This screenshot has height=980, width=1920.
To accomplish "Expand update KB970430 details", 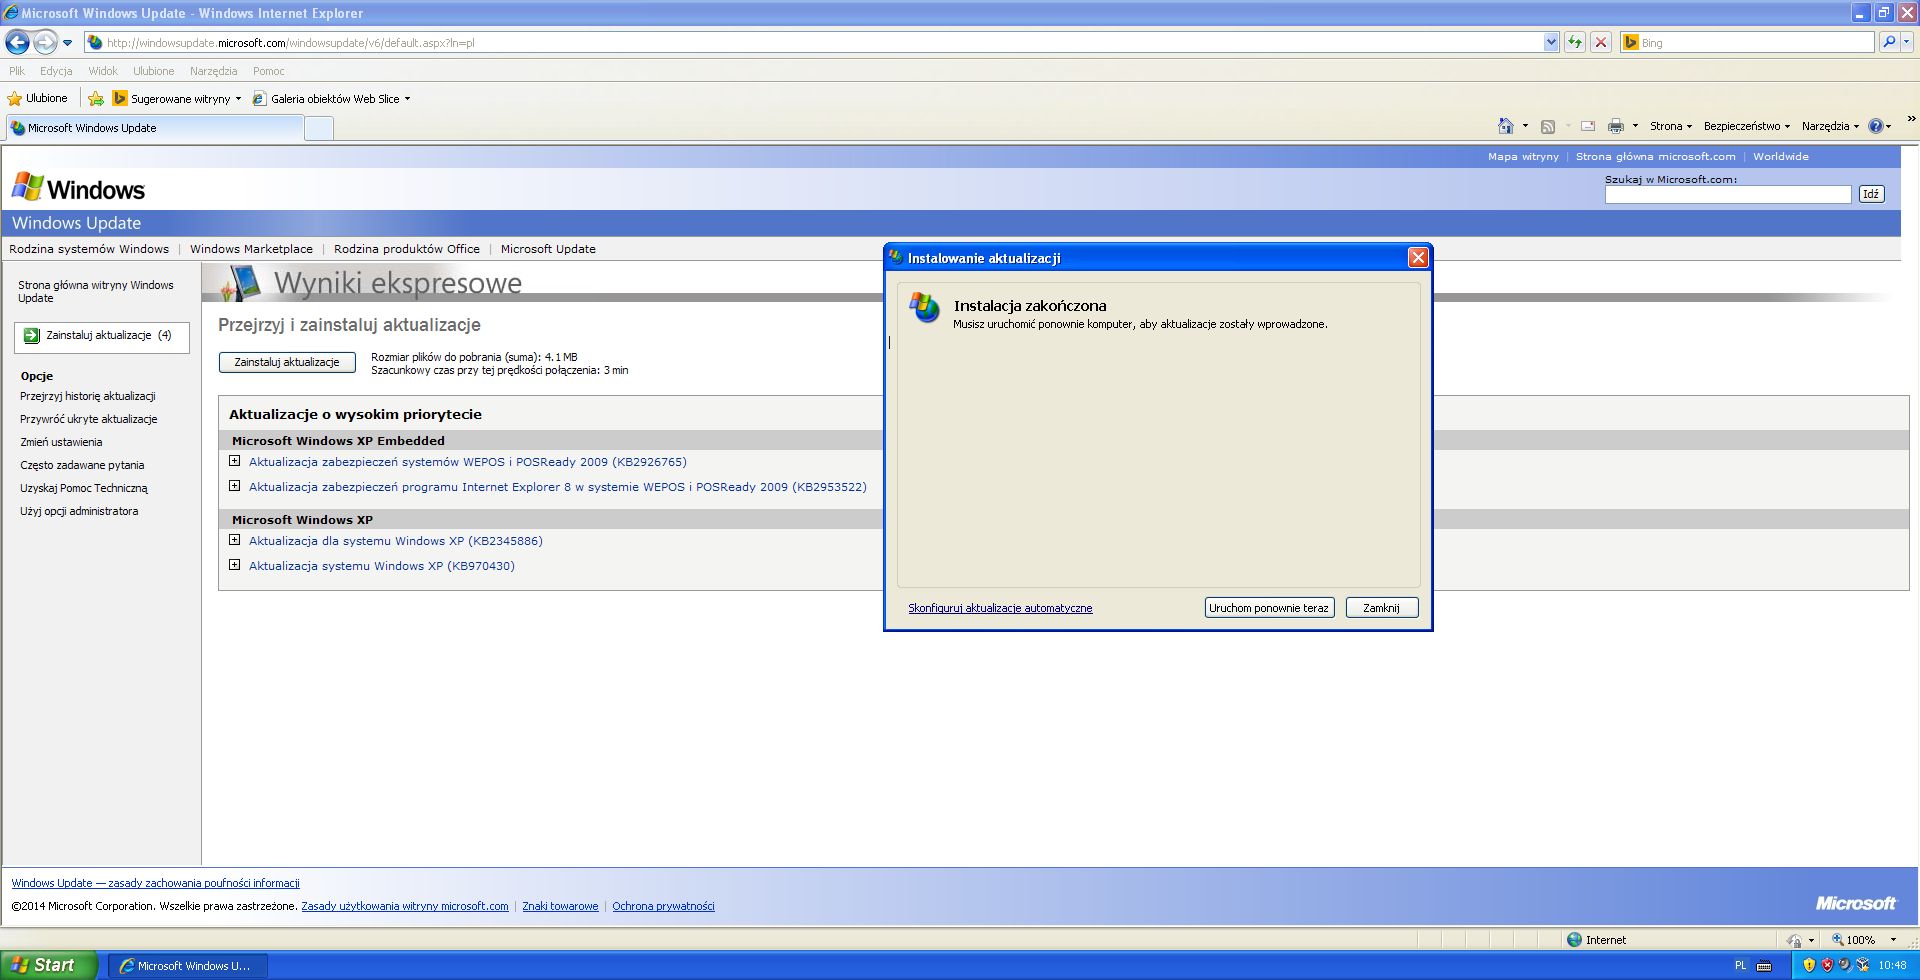I will [x=235, y=565].
